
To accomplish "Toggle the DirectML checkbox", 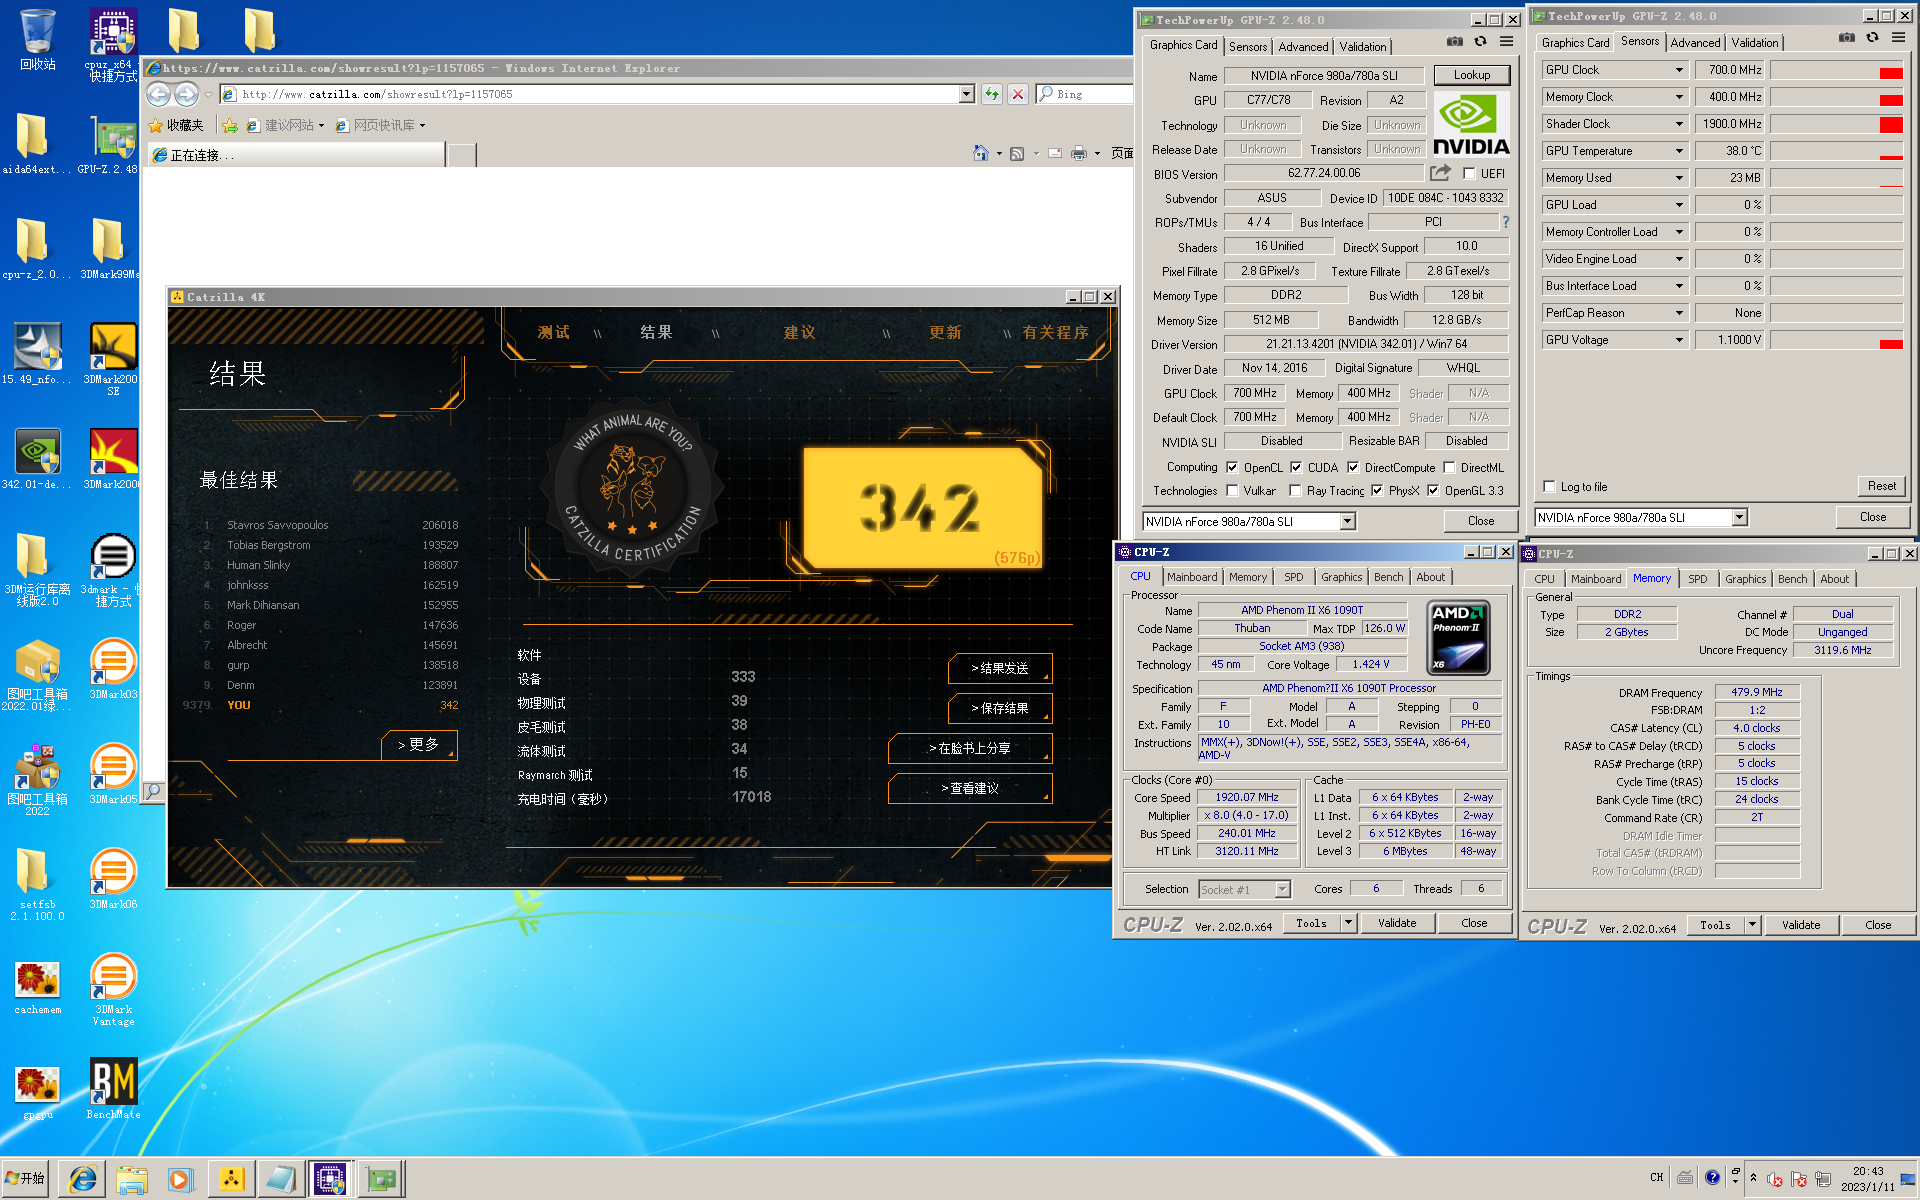I will 1449,467.
